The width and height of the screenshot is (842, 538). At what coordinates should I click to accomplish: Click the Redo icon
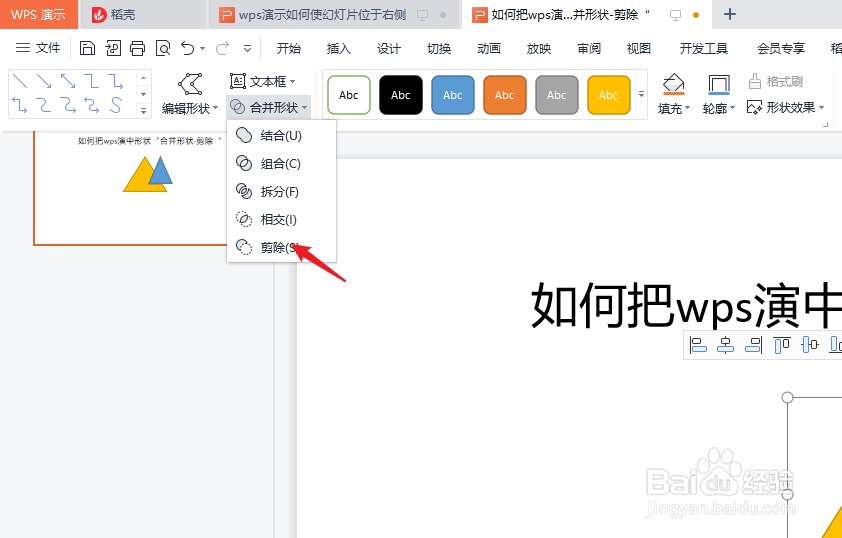pos(222,48)
